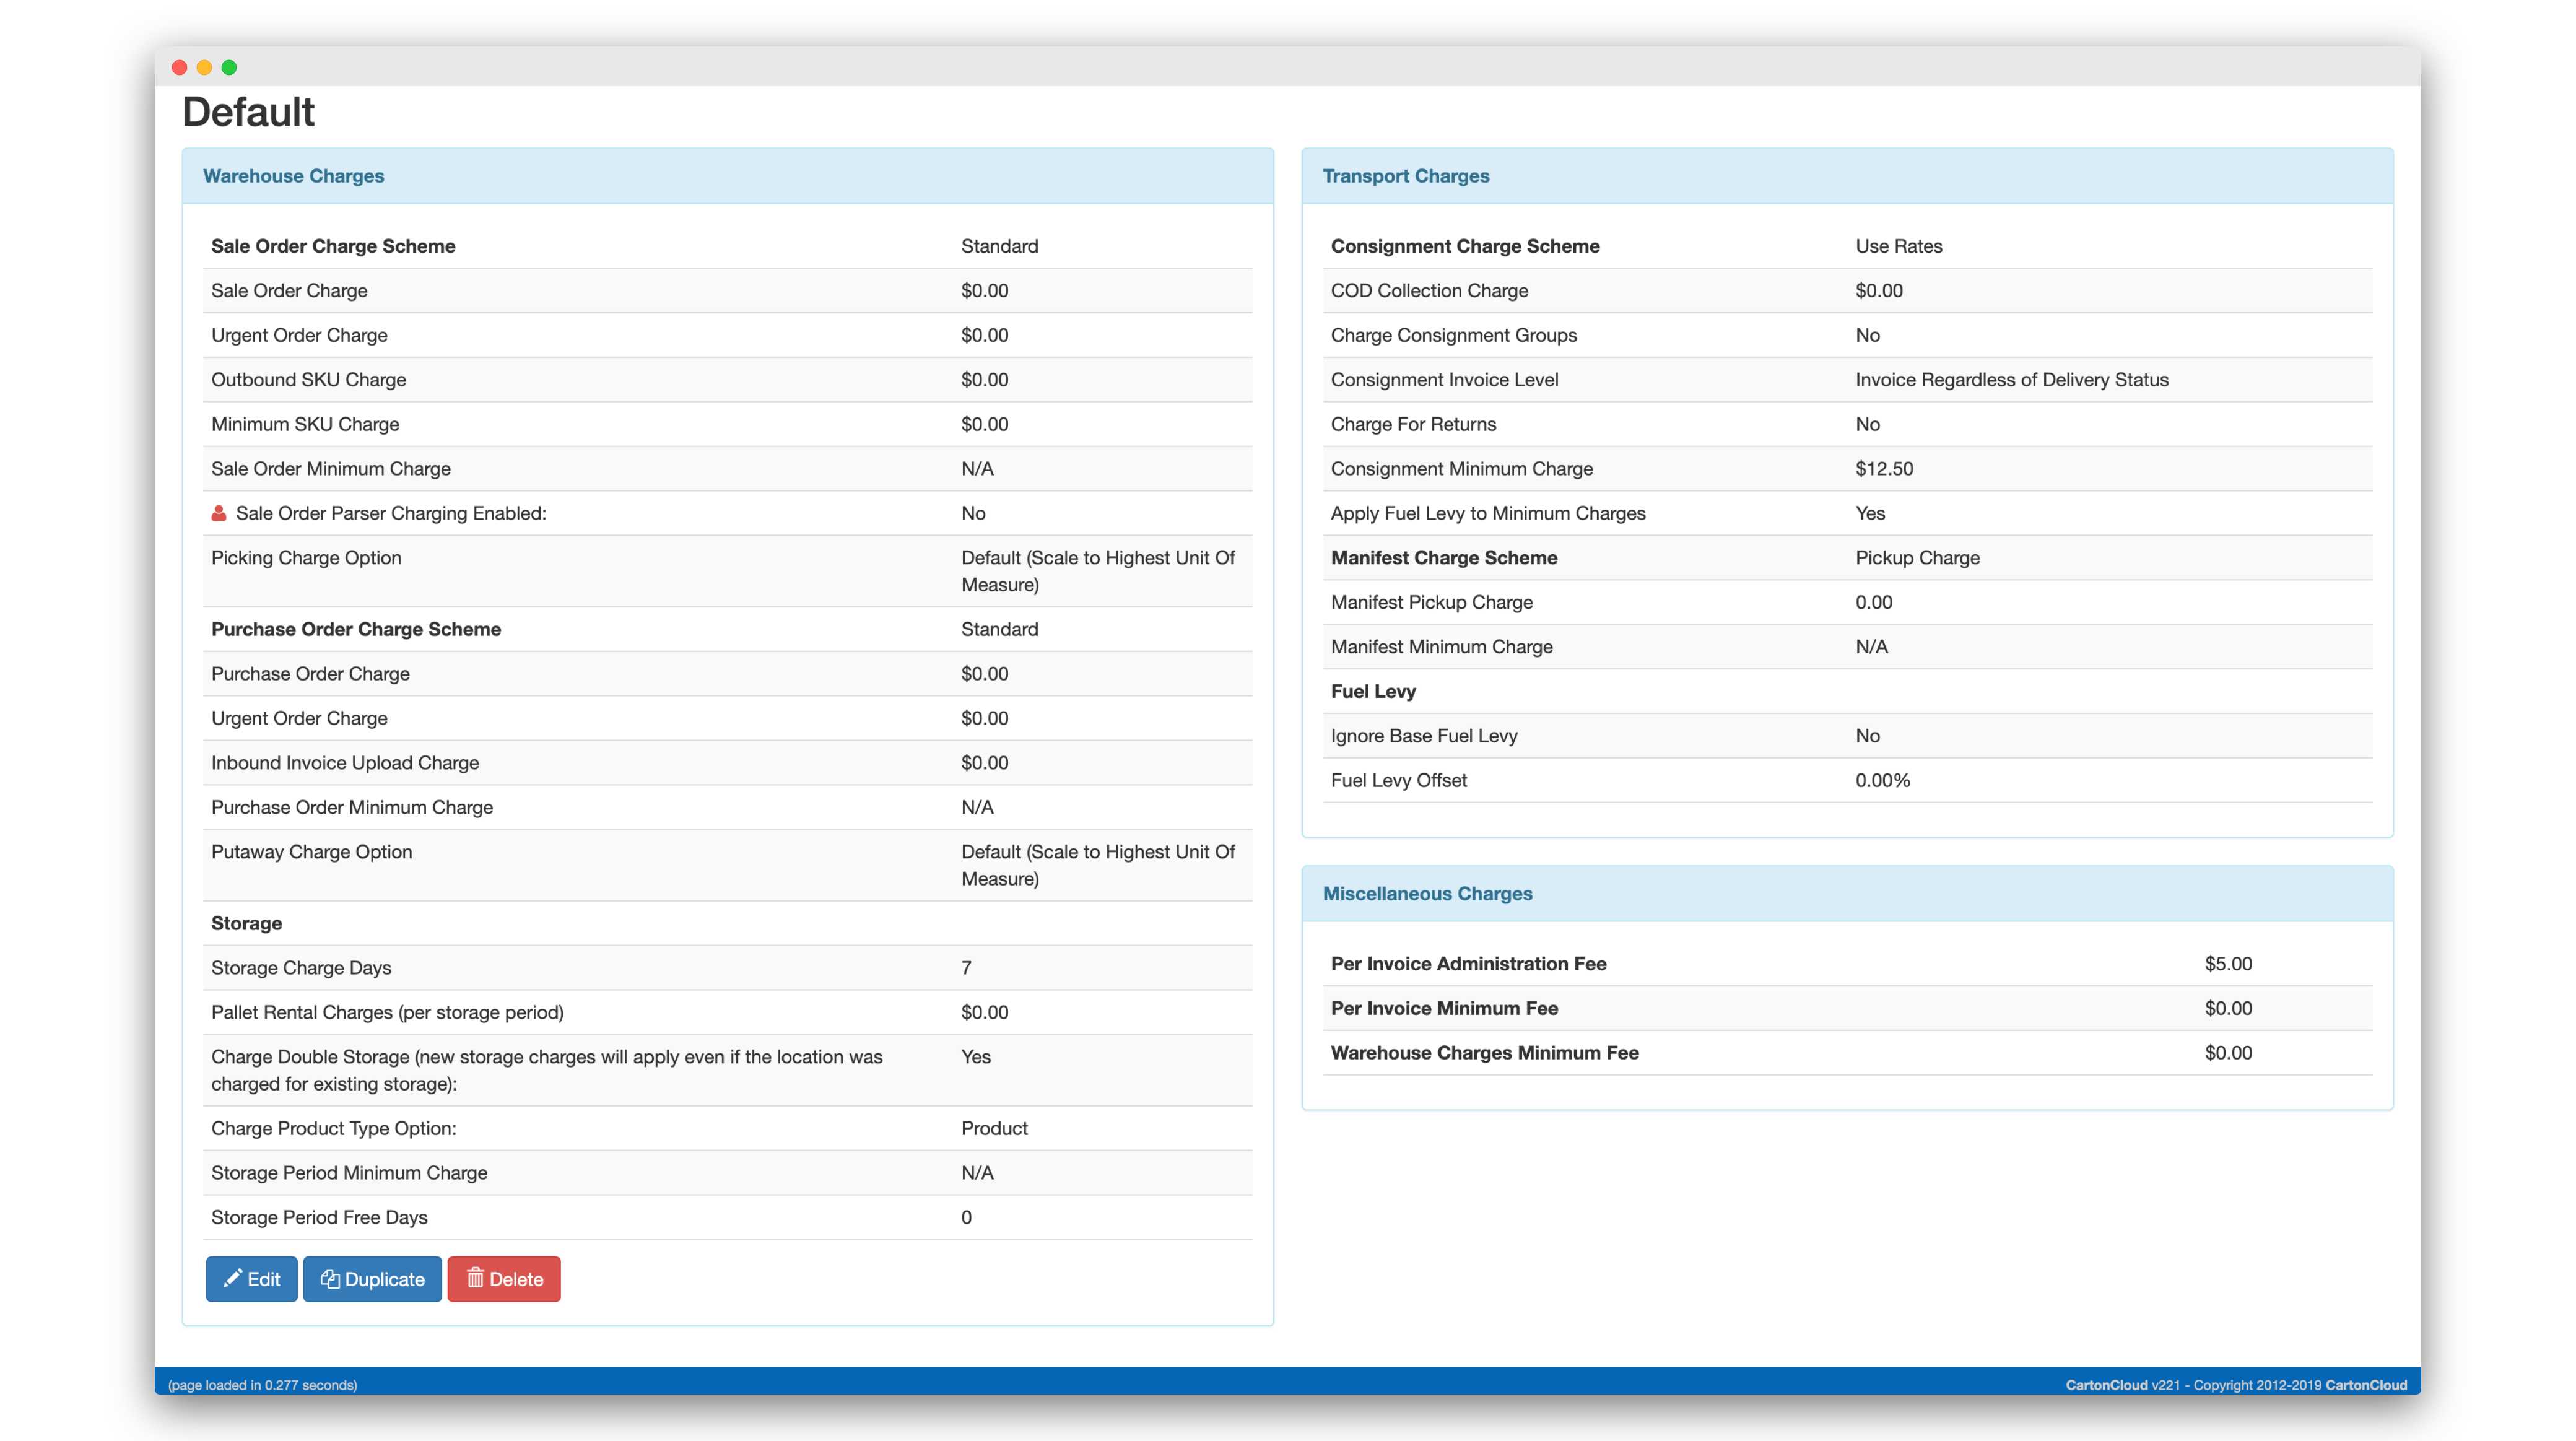The height and width of the screenshot is (1441, 2576).
Task: Click the trash icon in Delete button
Action: 475,1278
